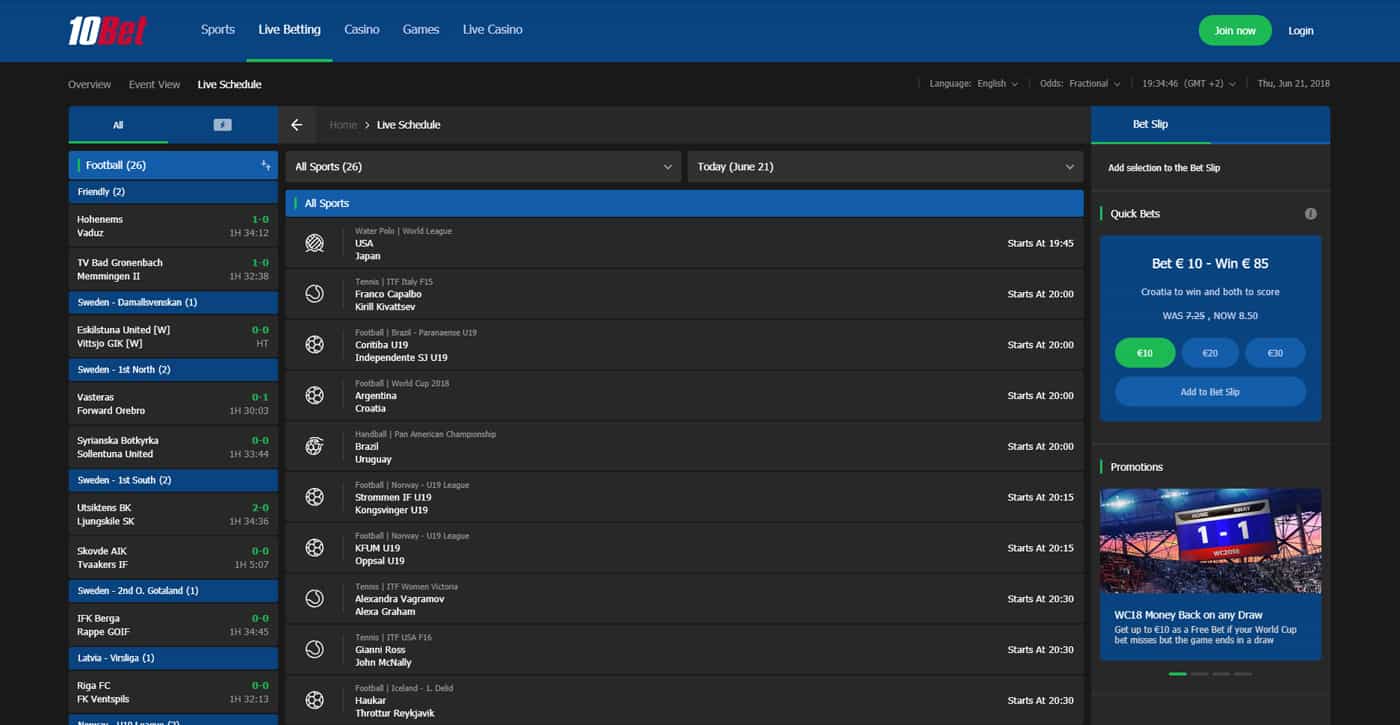Switch to the Event View tab
Screen dimensions: 1400x725
click(155, 85)
